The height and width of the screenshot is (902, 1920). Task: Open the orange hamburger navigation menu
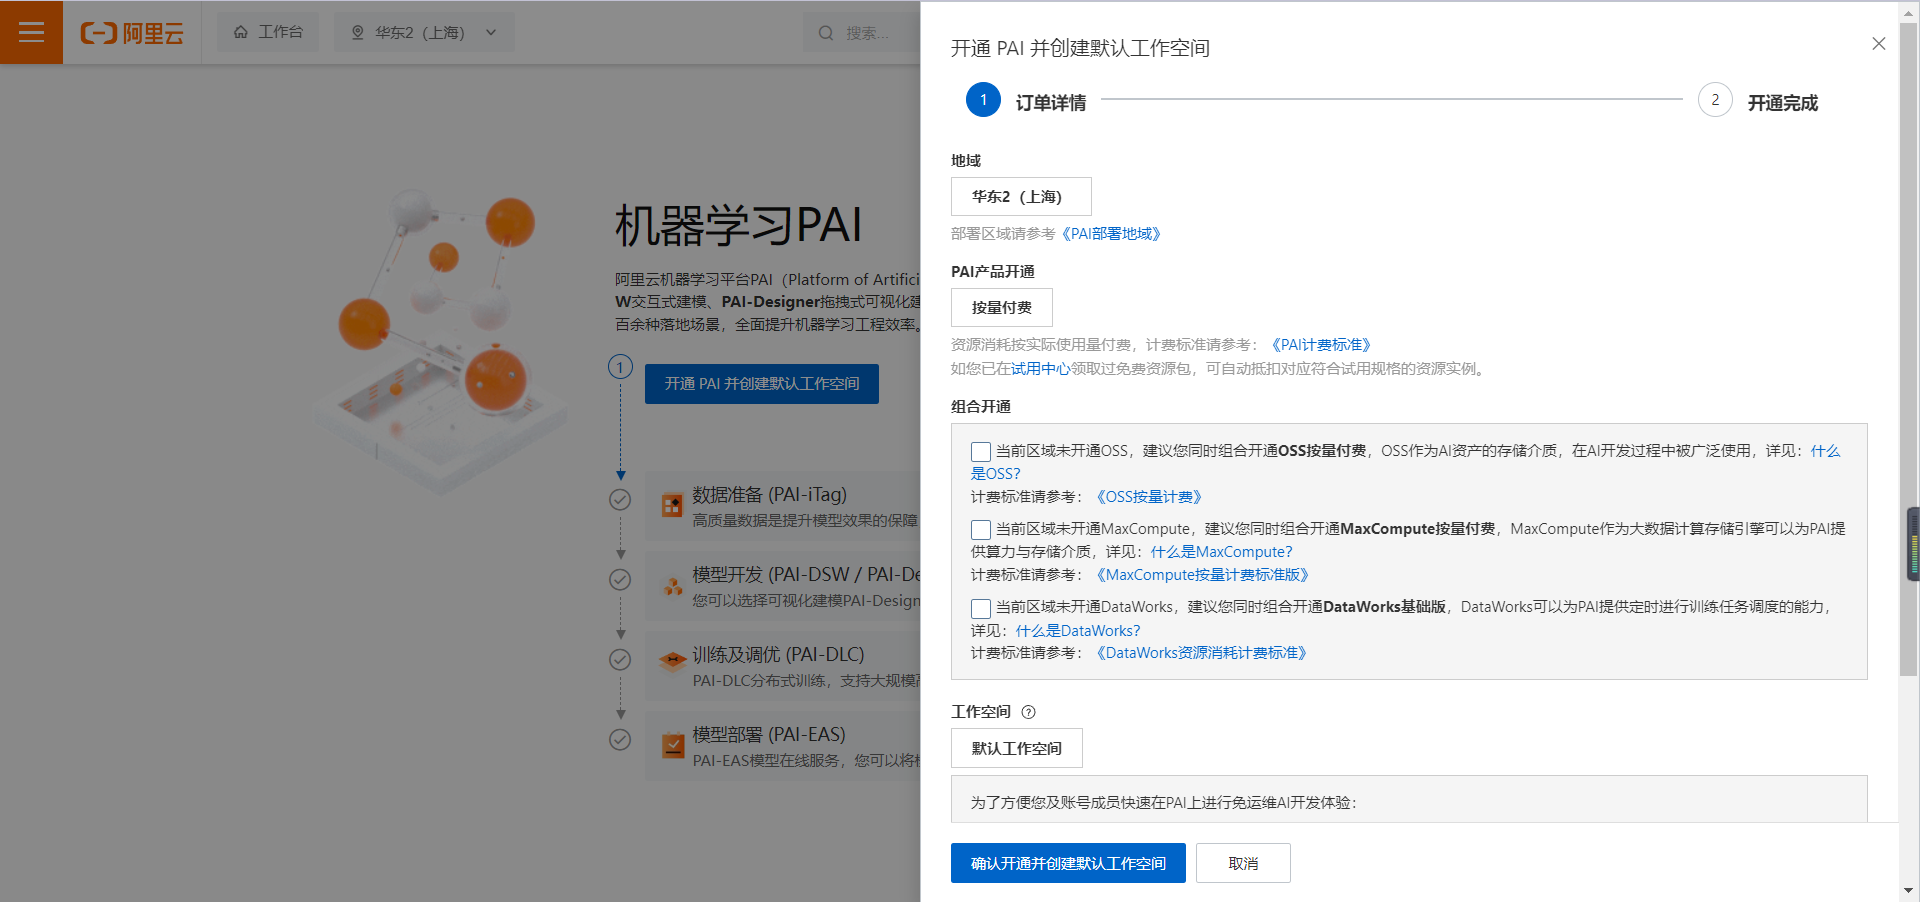31,31
